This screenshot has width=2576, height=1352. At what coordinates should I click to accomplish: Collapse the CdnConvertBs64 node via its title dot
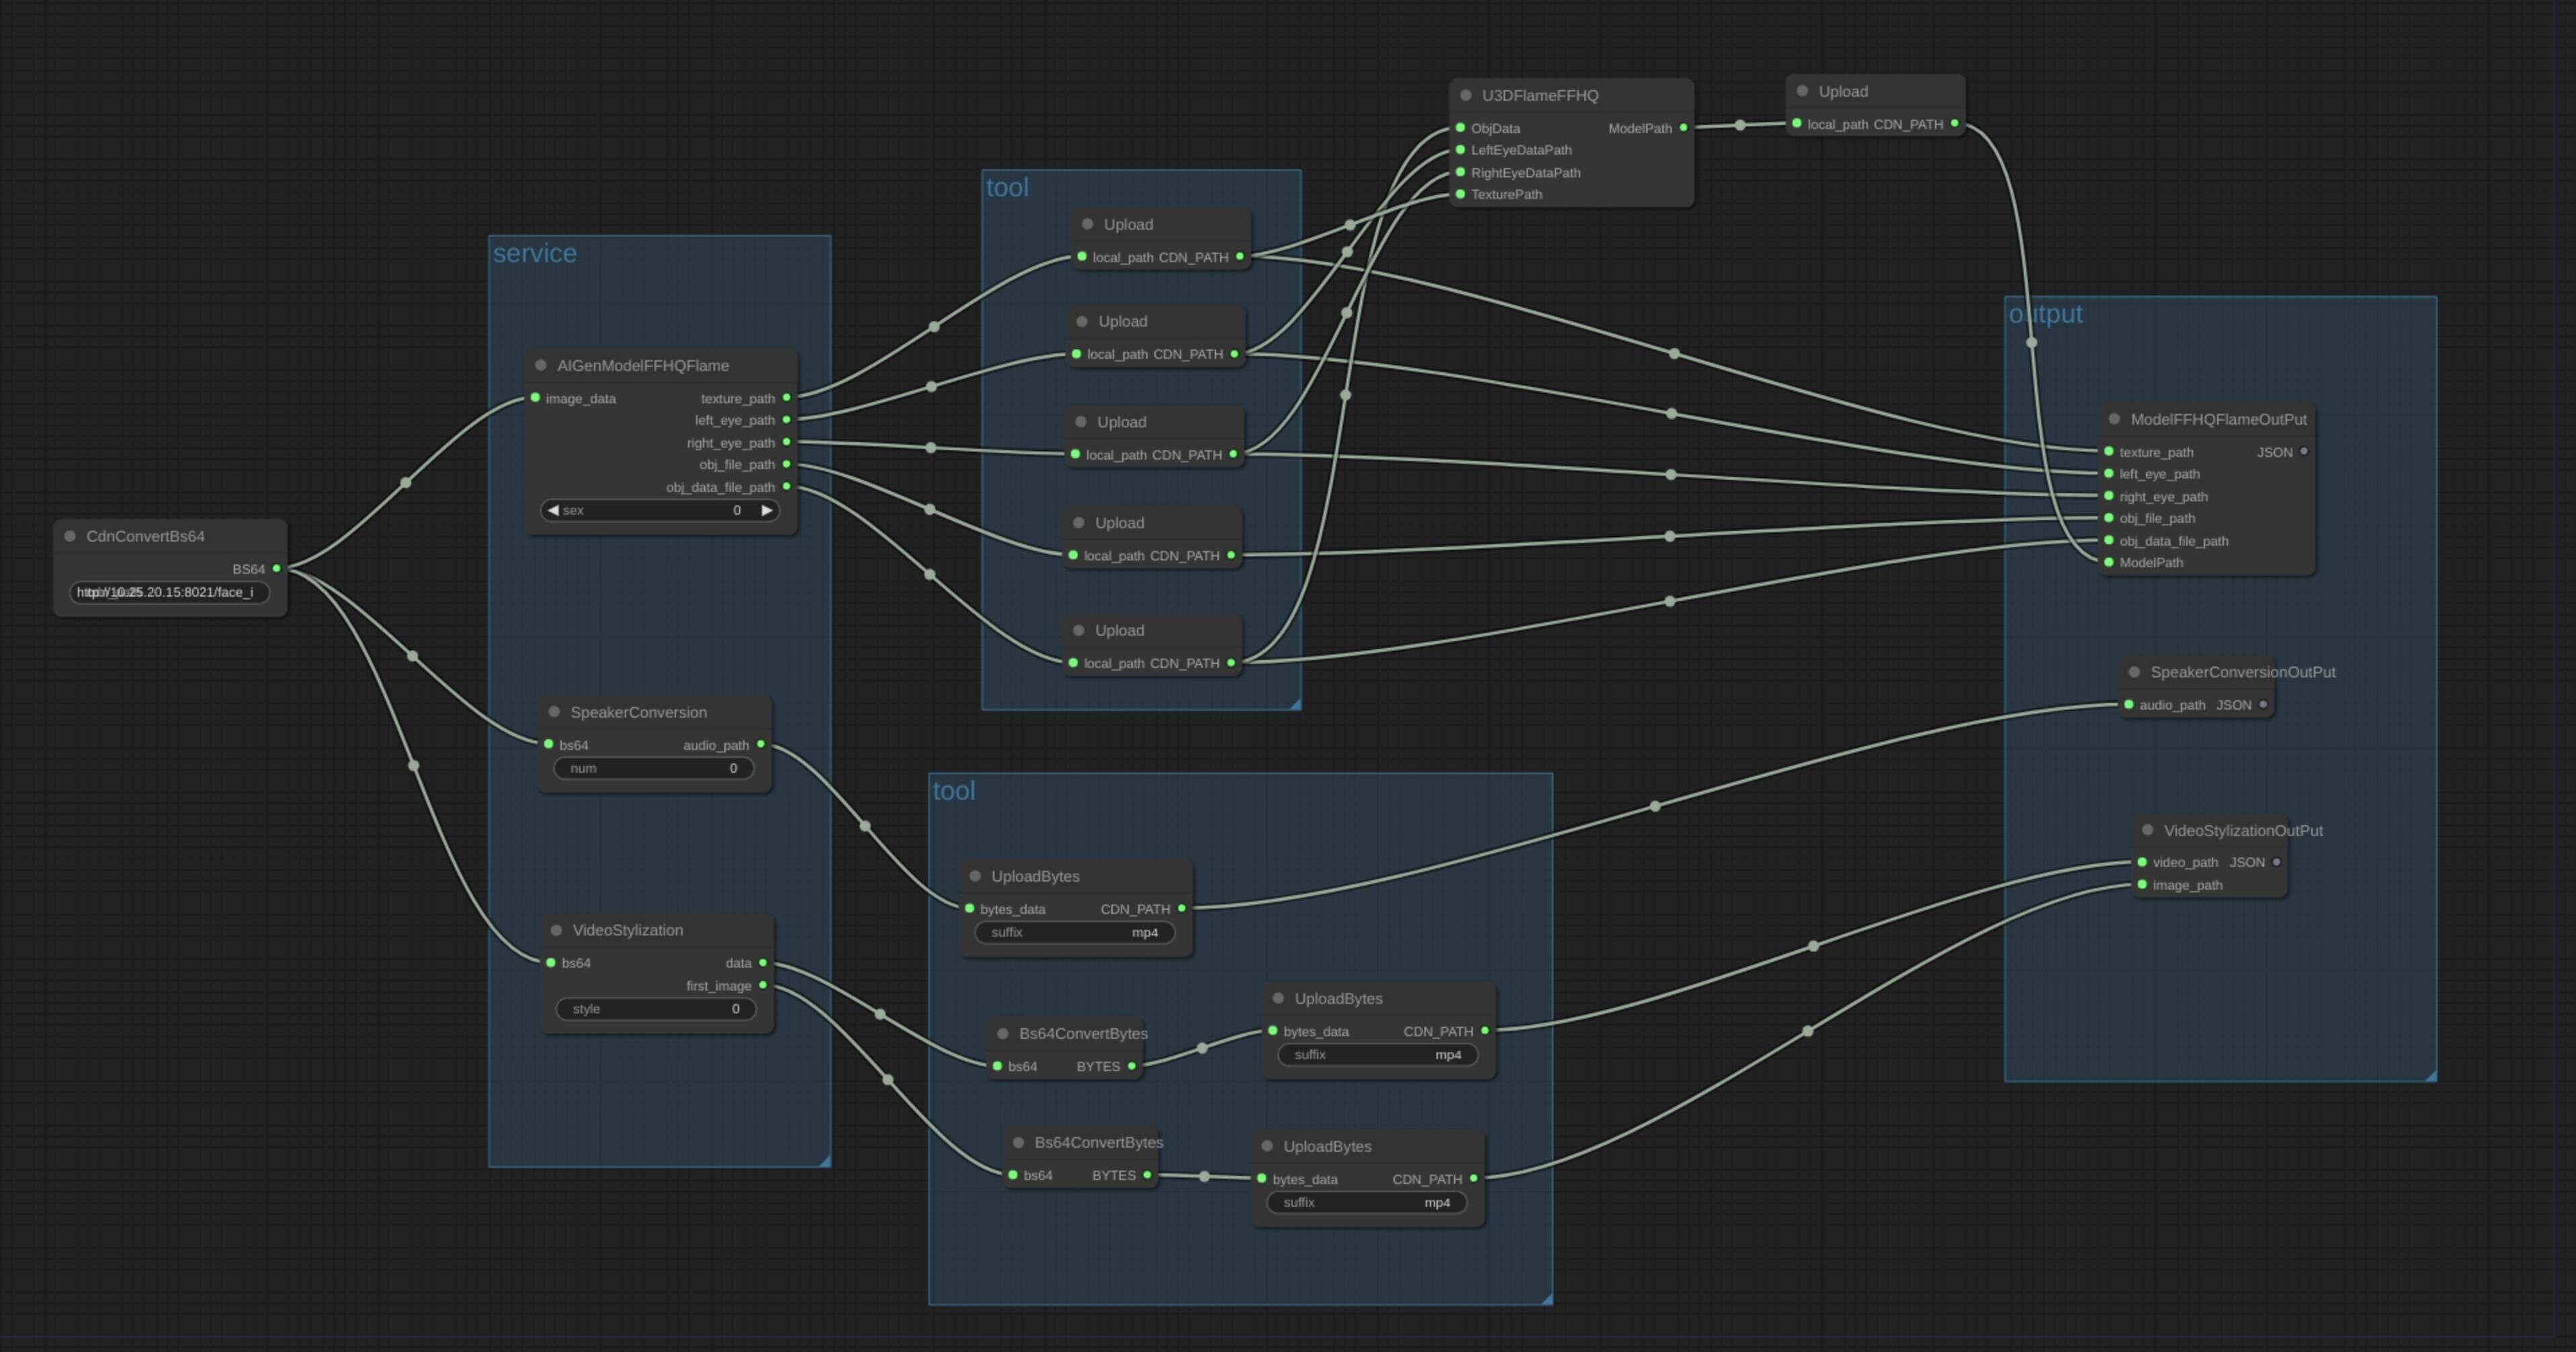click(70, 536)
